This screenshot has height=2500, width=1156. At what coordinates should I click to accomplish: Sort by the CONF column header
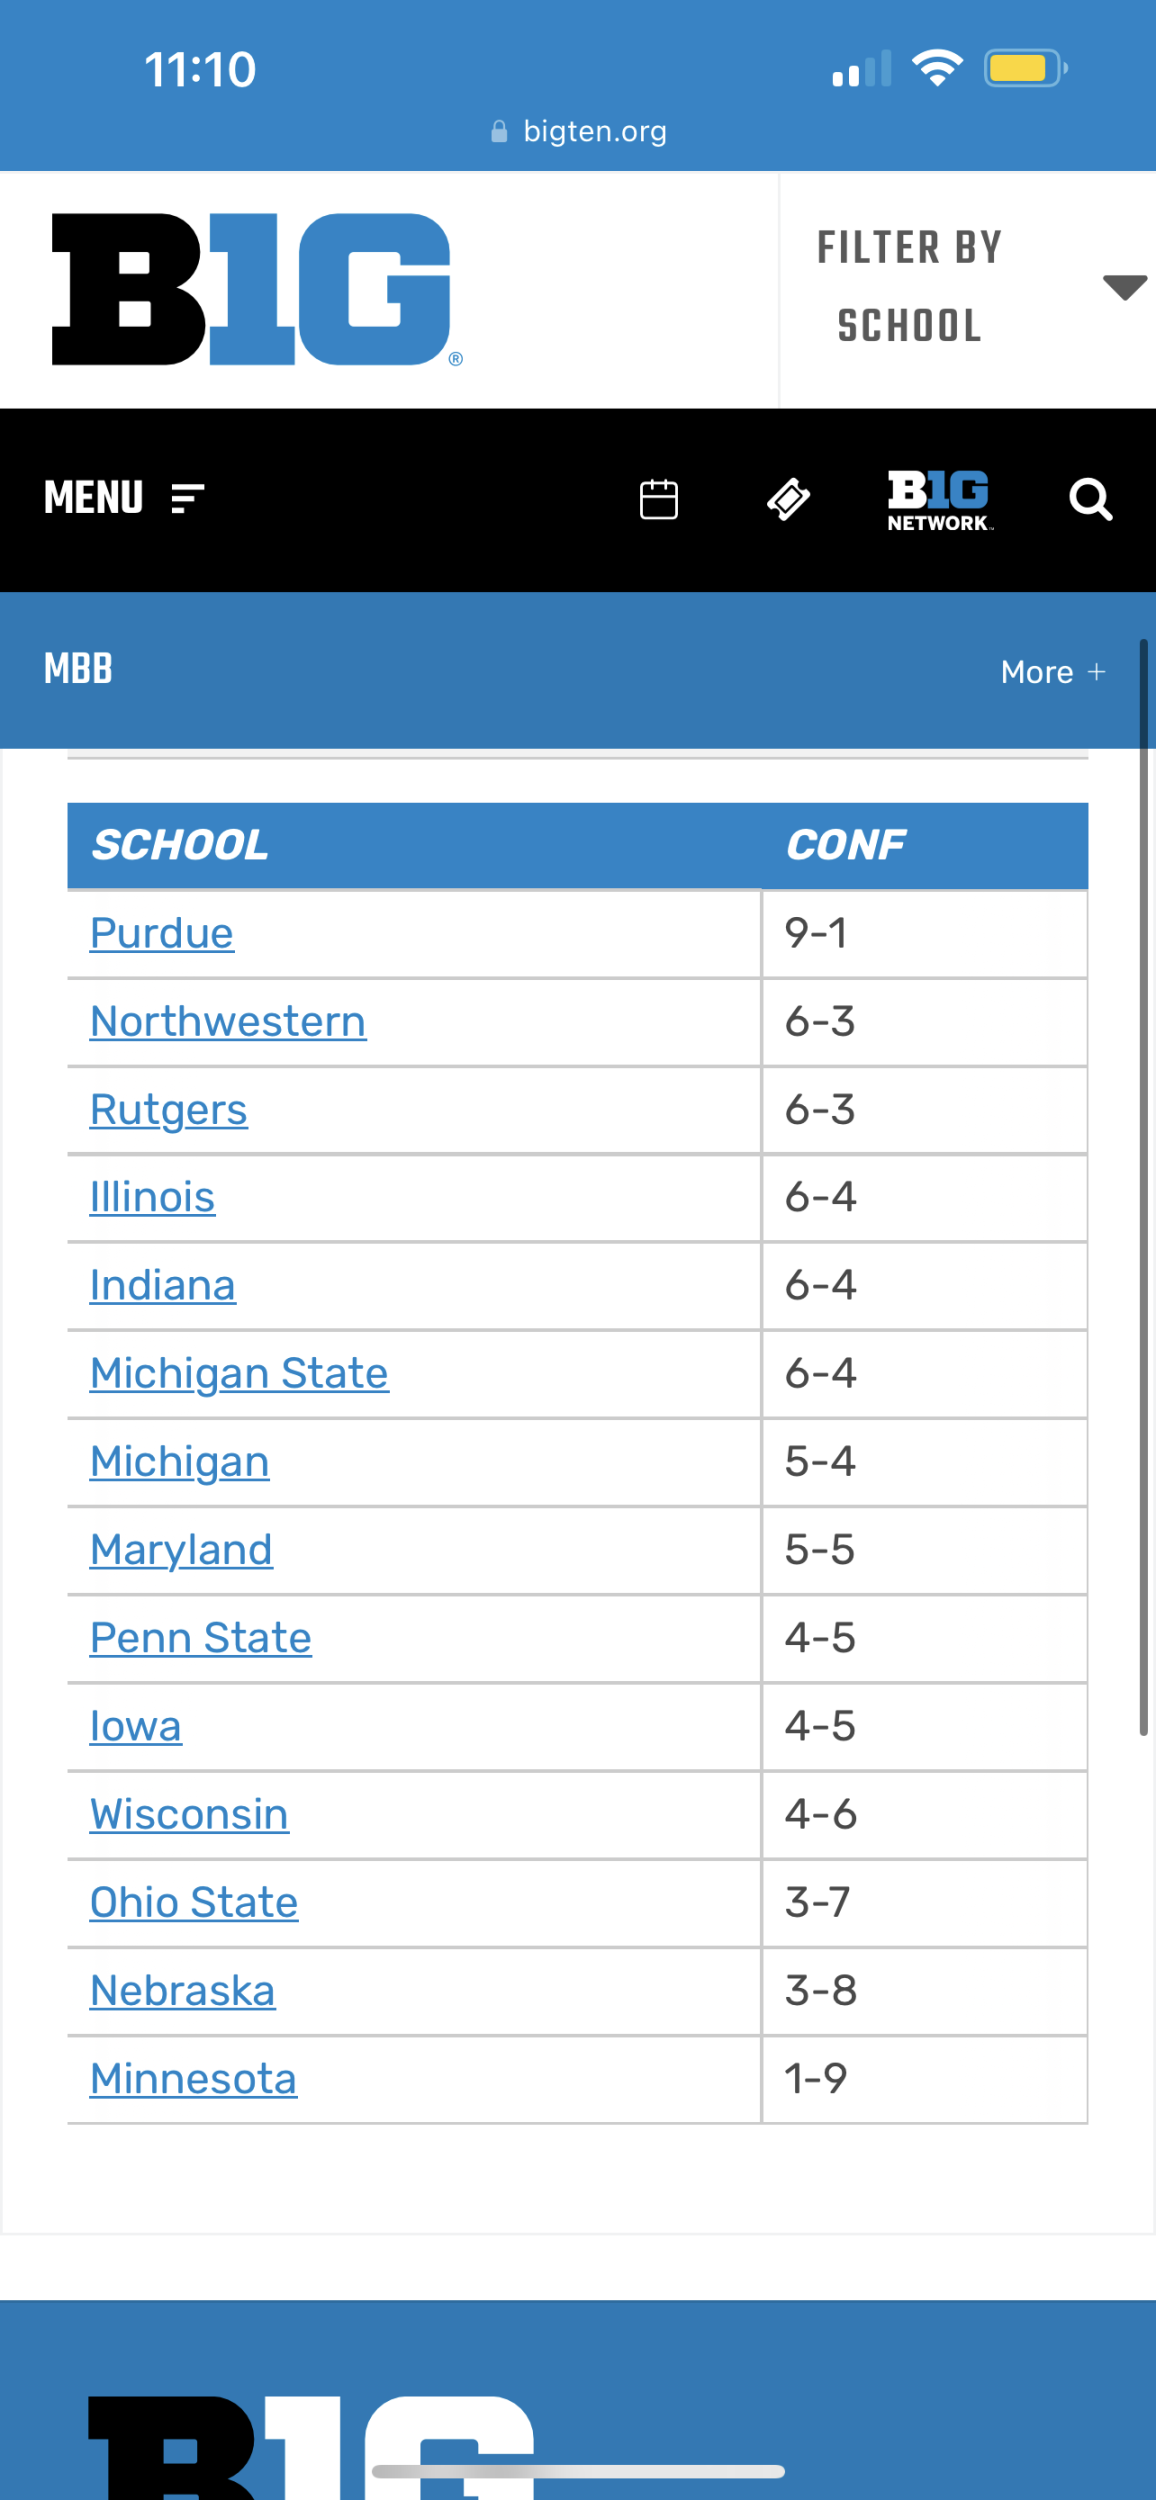[846, 846]
